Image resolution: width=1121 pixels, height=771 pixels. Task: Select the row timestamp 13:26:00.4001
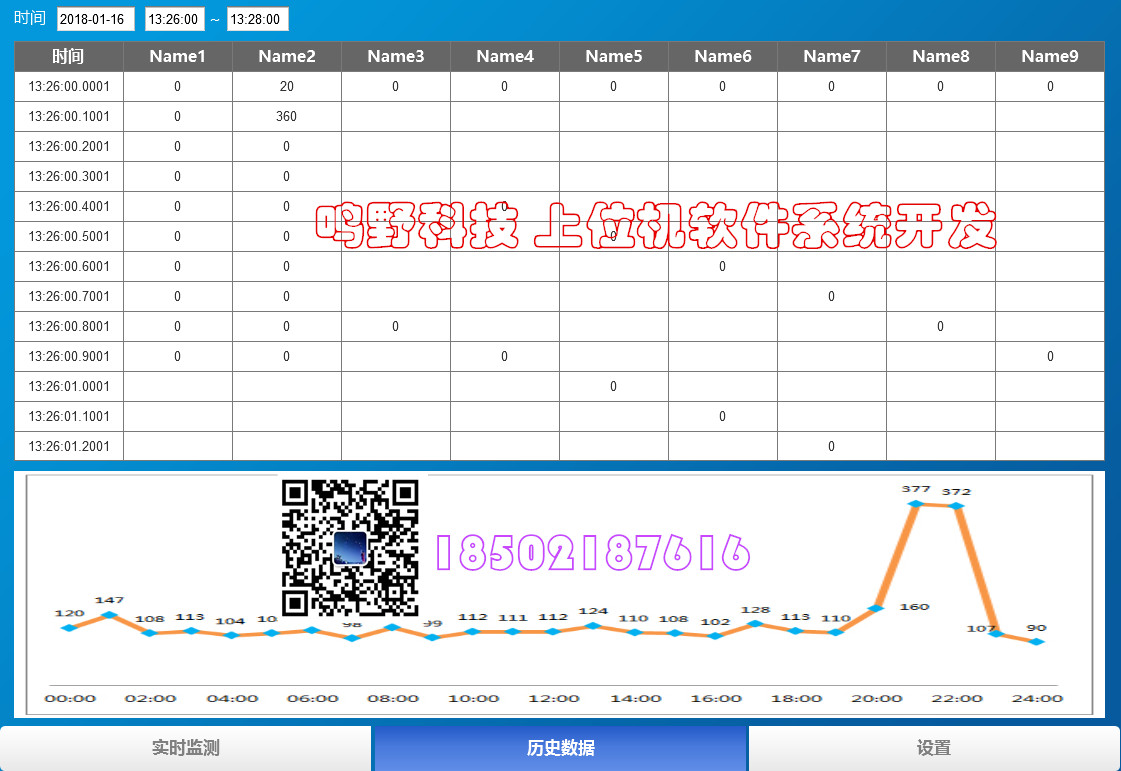pyautogui.click(x=69, y=207)
